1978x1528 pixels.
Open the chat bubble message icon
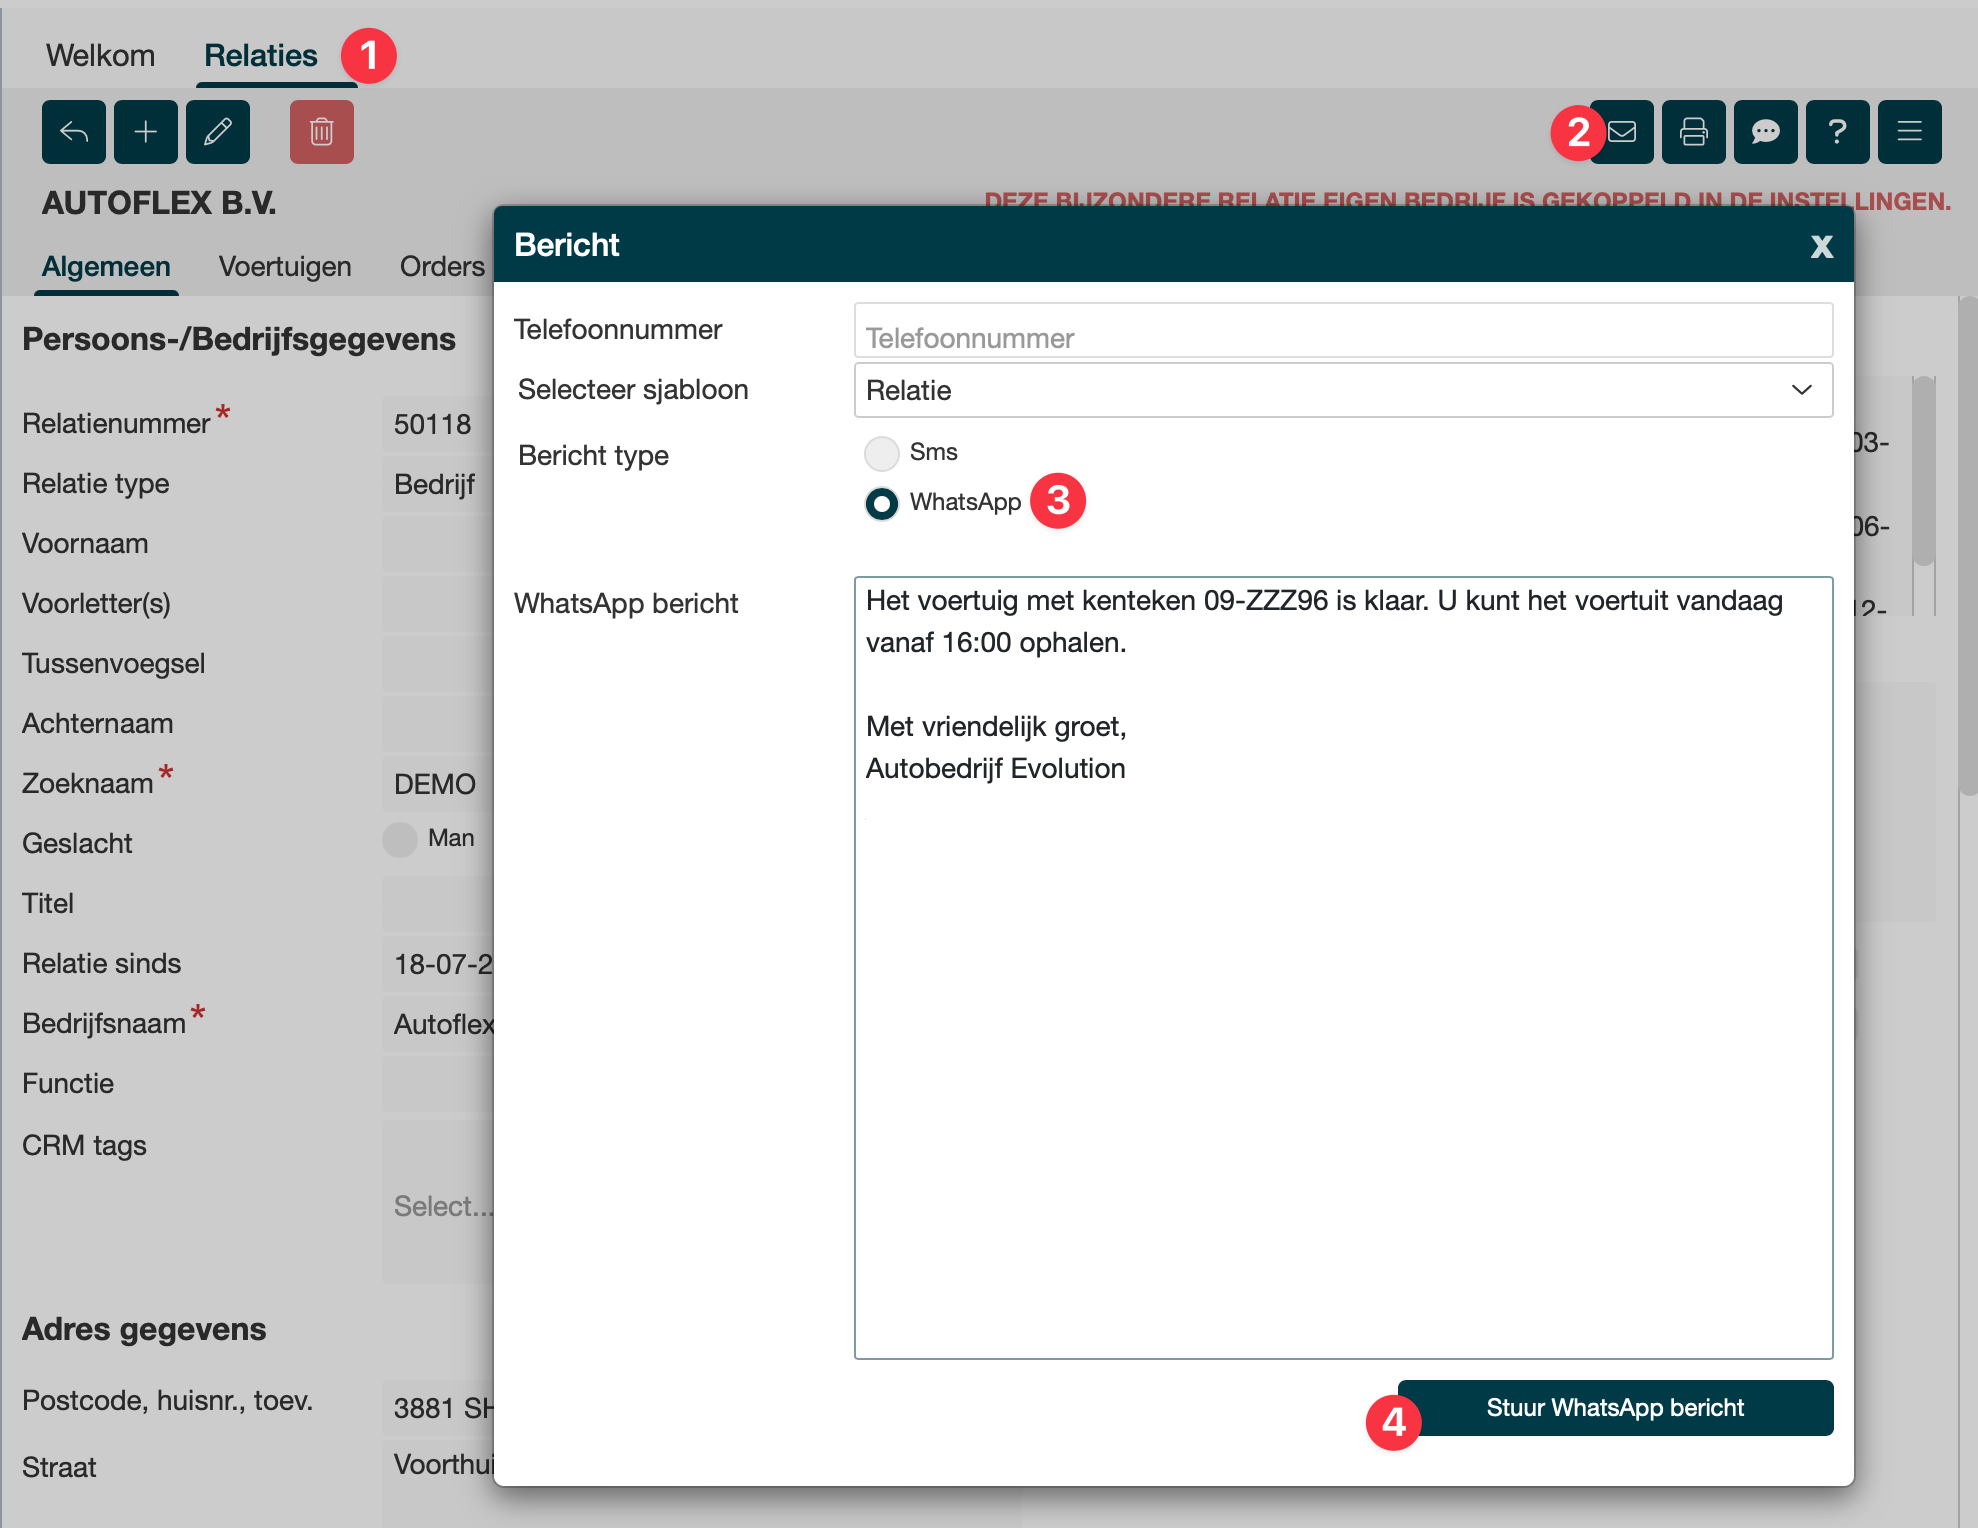tap(1765, 132)
